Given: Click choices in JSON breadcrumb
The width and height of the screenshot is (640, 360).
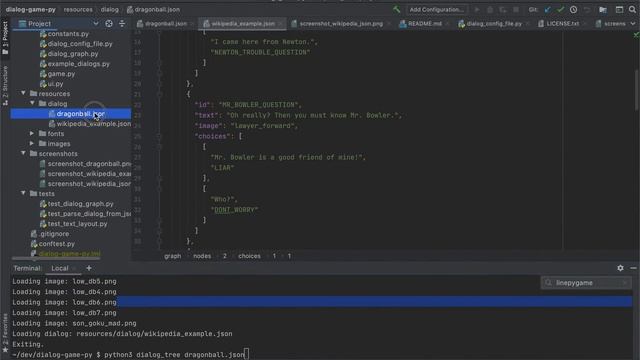Looking at the screenshot, I should click(249, 256).
